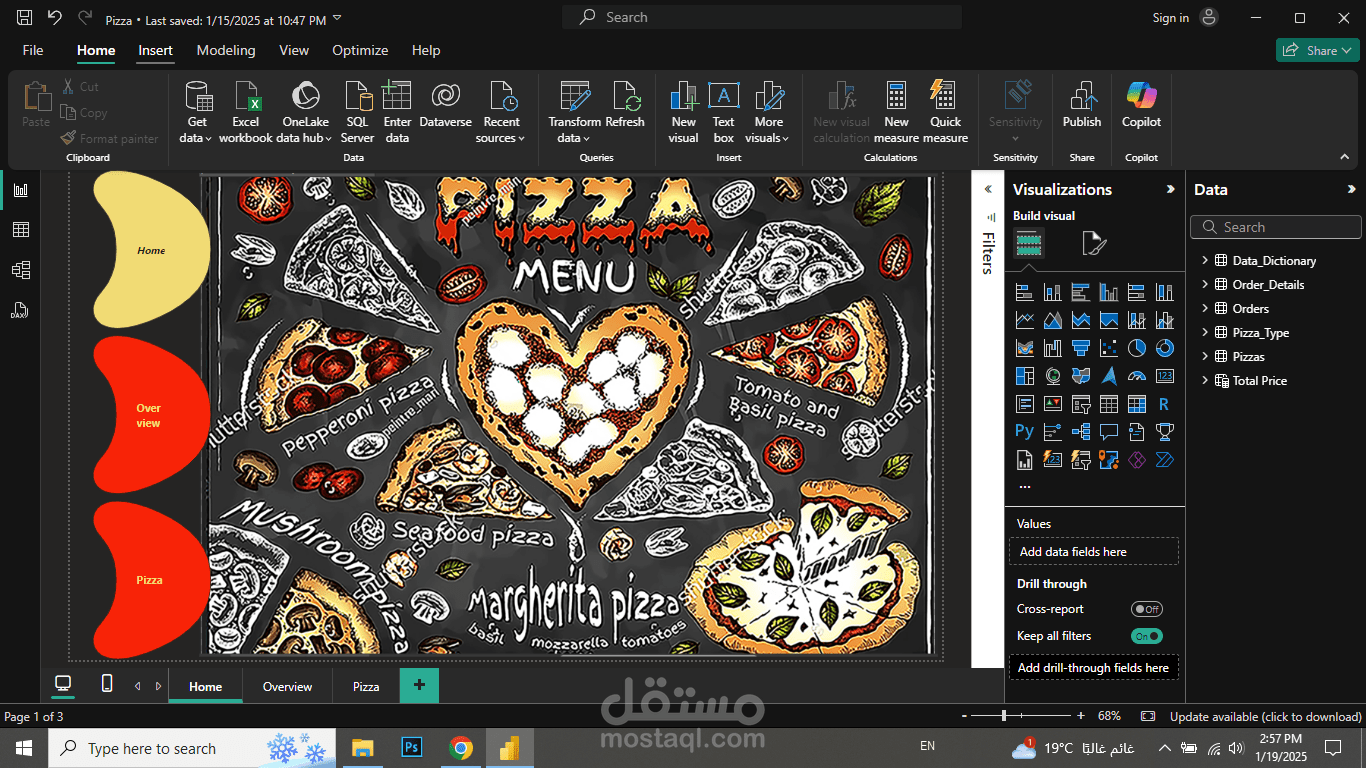Click the Data pane Search field

click(x=1276, y=227)
